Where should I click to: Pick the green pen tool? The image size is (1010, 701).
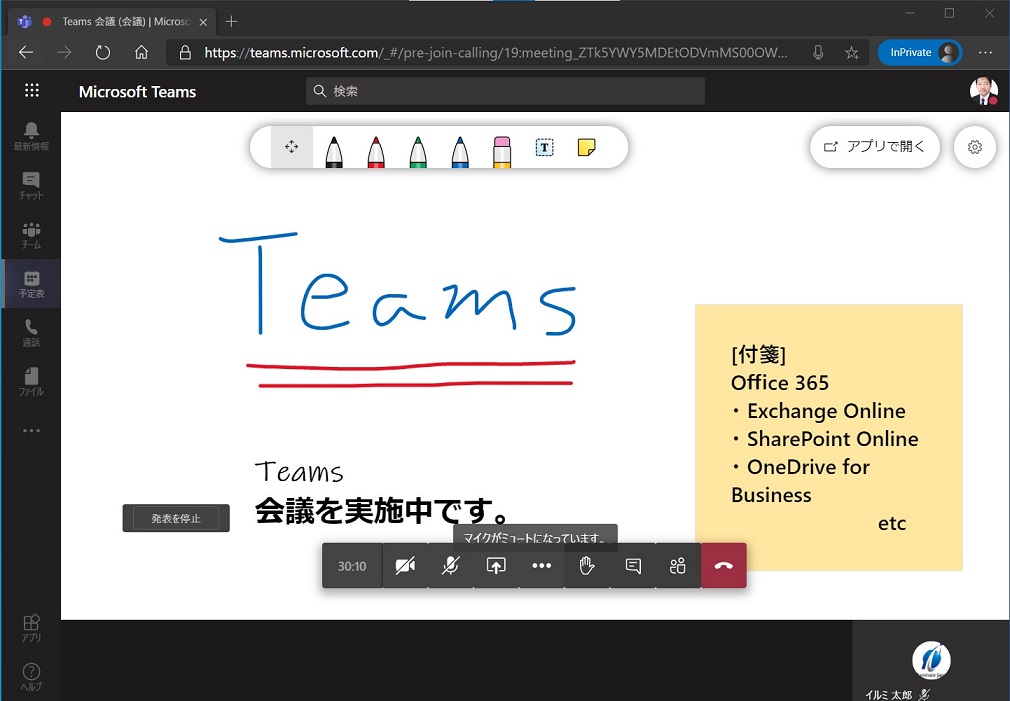pyautogui.click(x=418, y=151)
